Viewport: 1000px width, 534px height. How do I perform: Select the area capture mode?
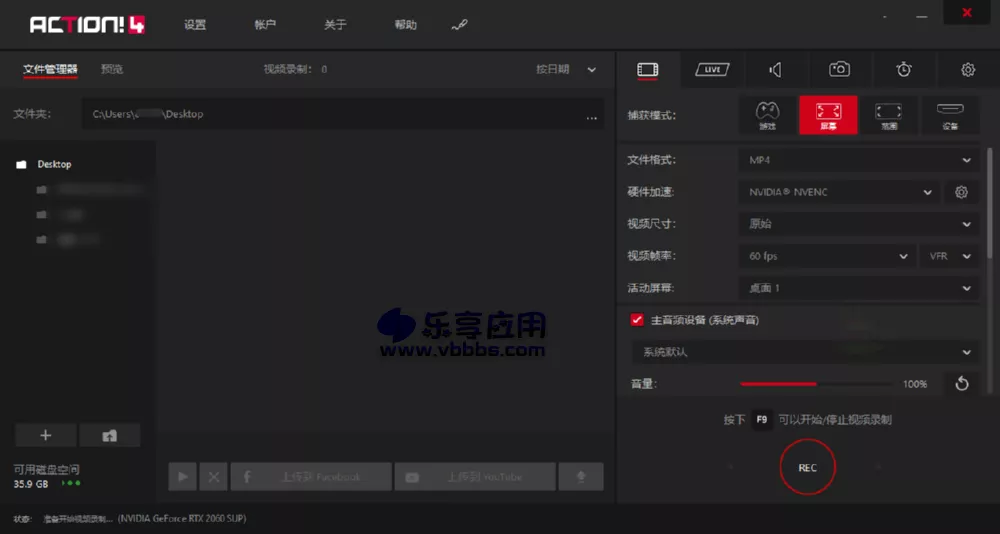(888, 115)
